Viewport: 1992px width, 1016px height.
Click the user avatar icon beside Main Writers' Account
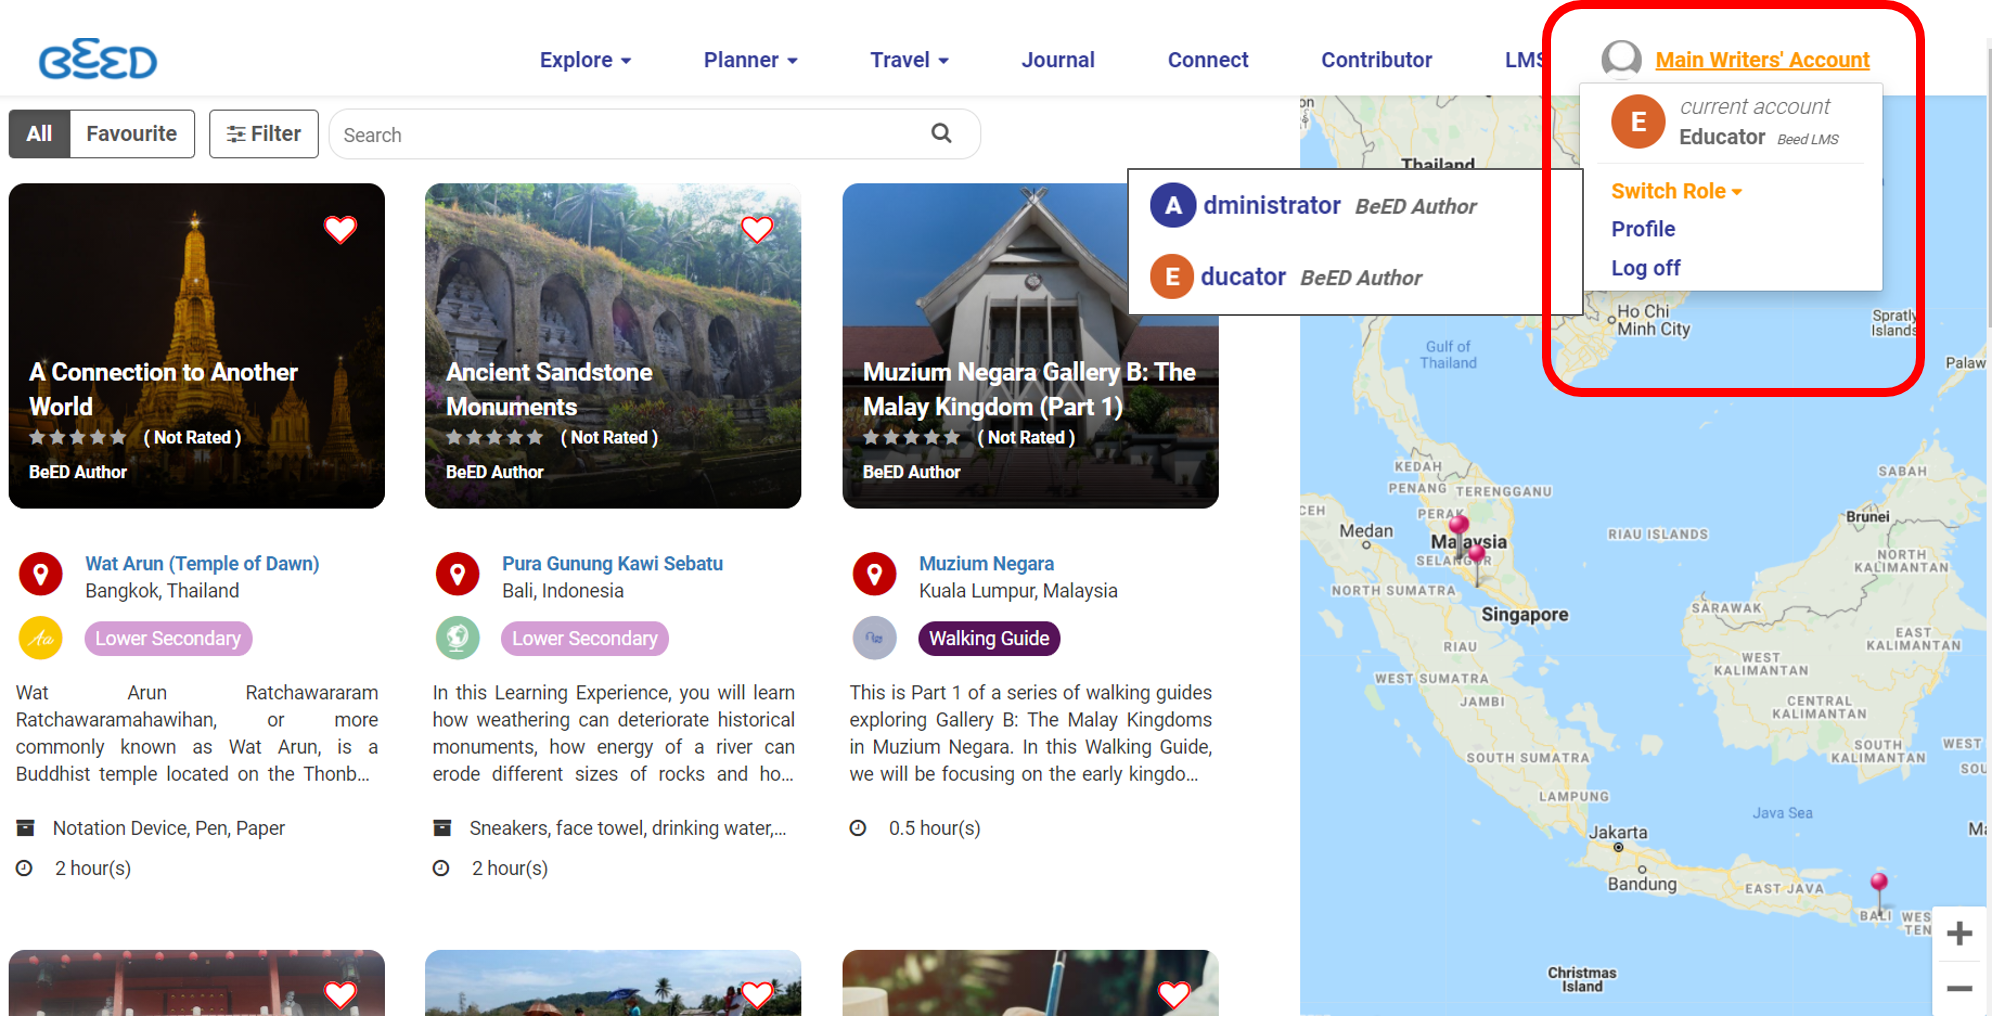(1621, 59)
